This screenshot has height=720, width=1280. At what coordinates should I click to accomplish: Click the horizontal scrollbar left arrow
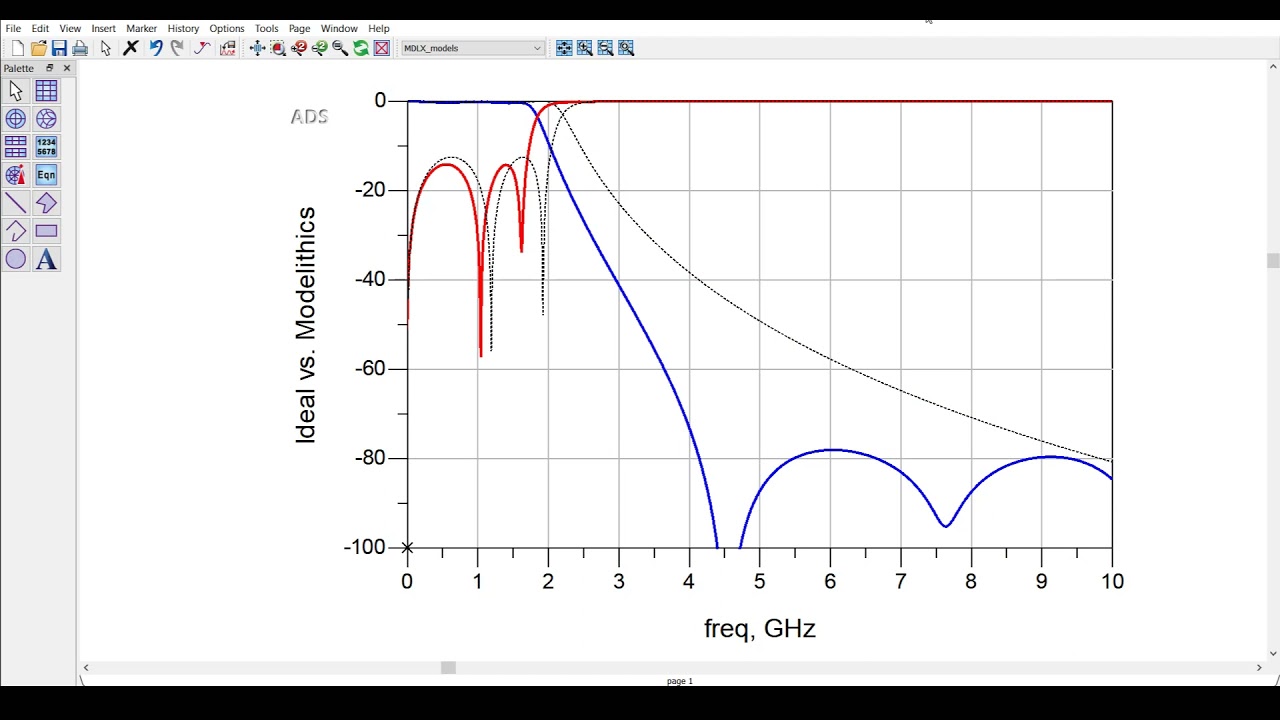coord(86,668)
